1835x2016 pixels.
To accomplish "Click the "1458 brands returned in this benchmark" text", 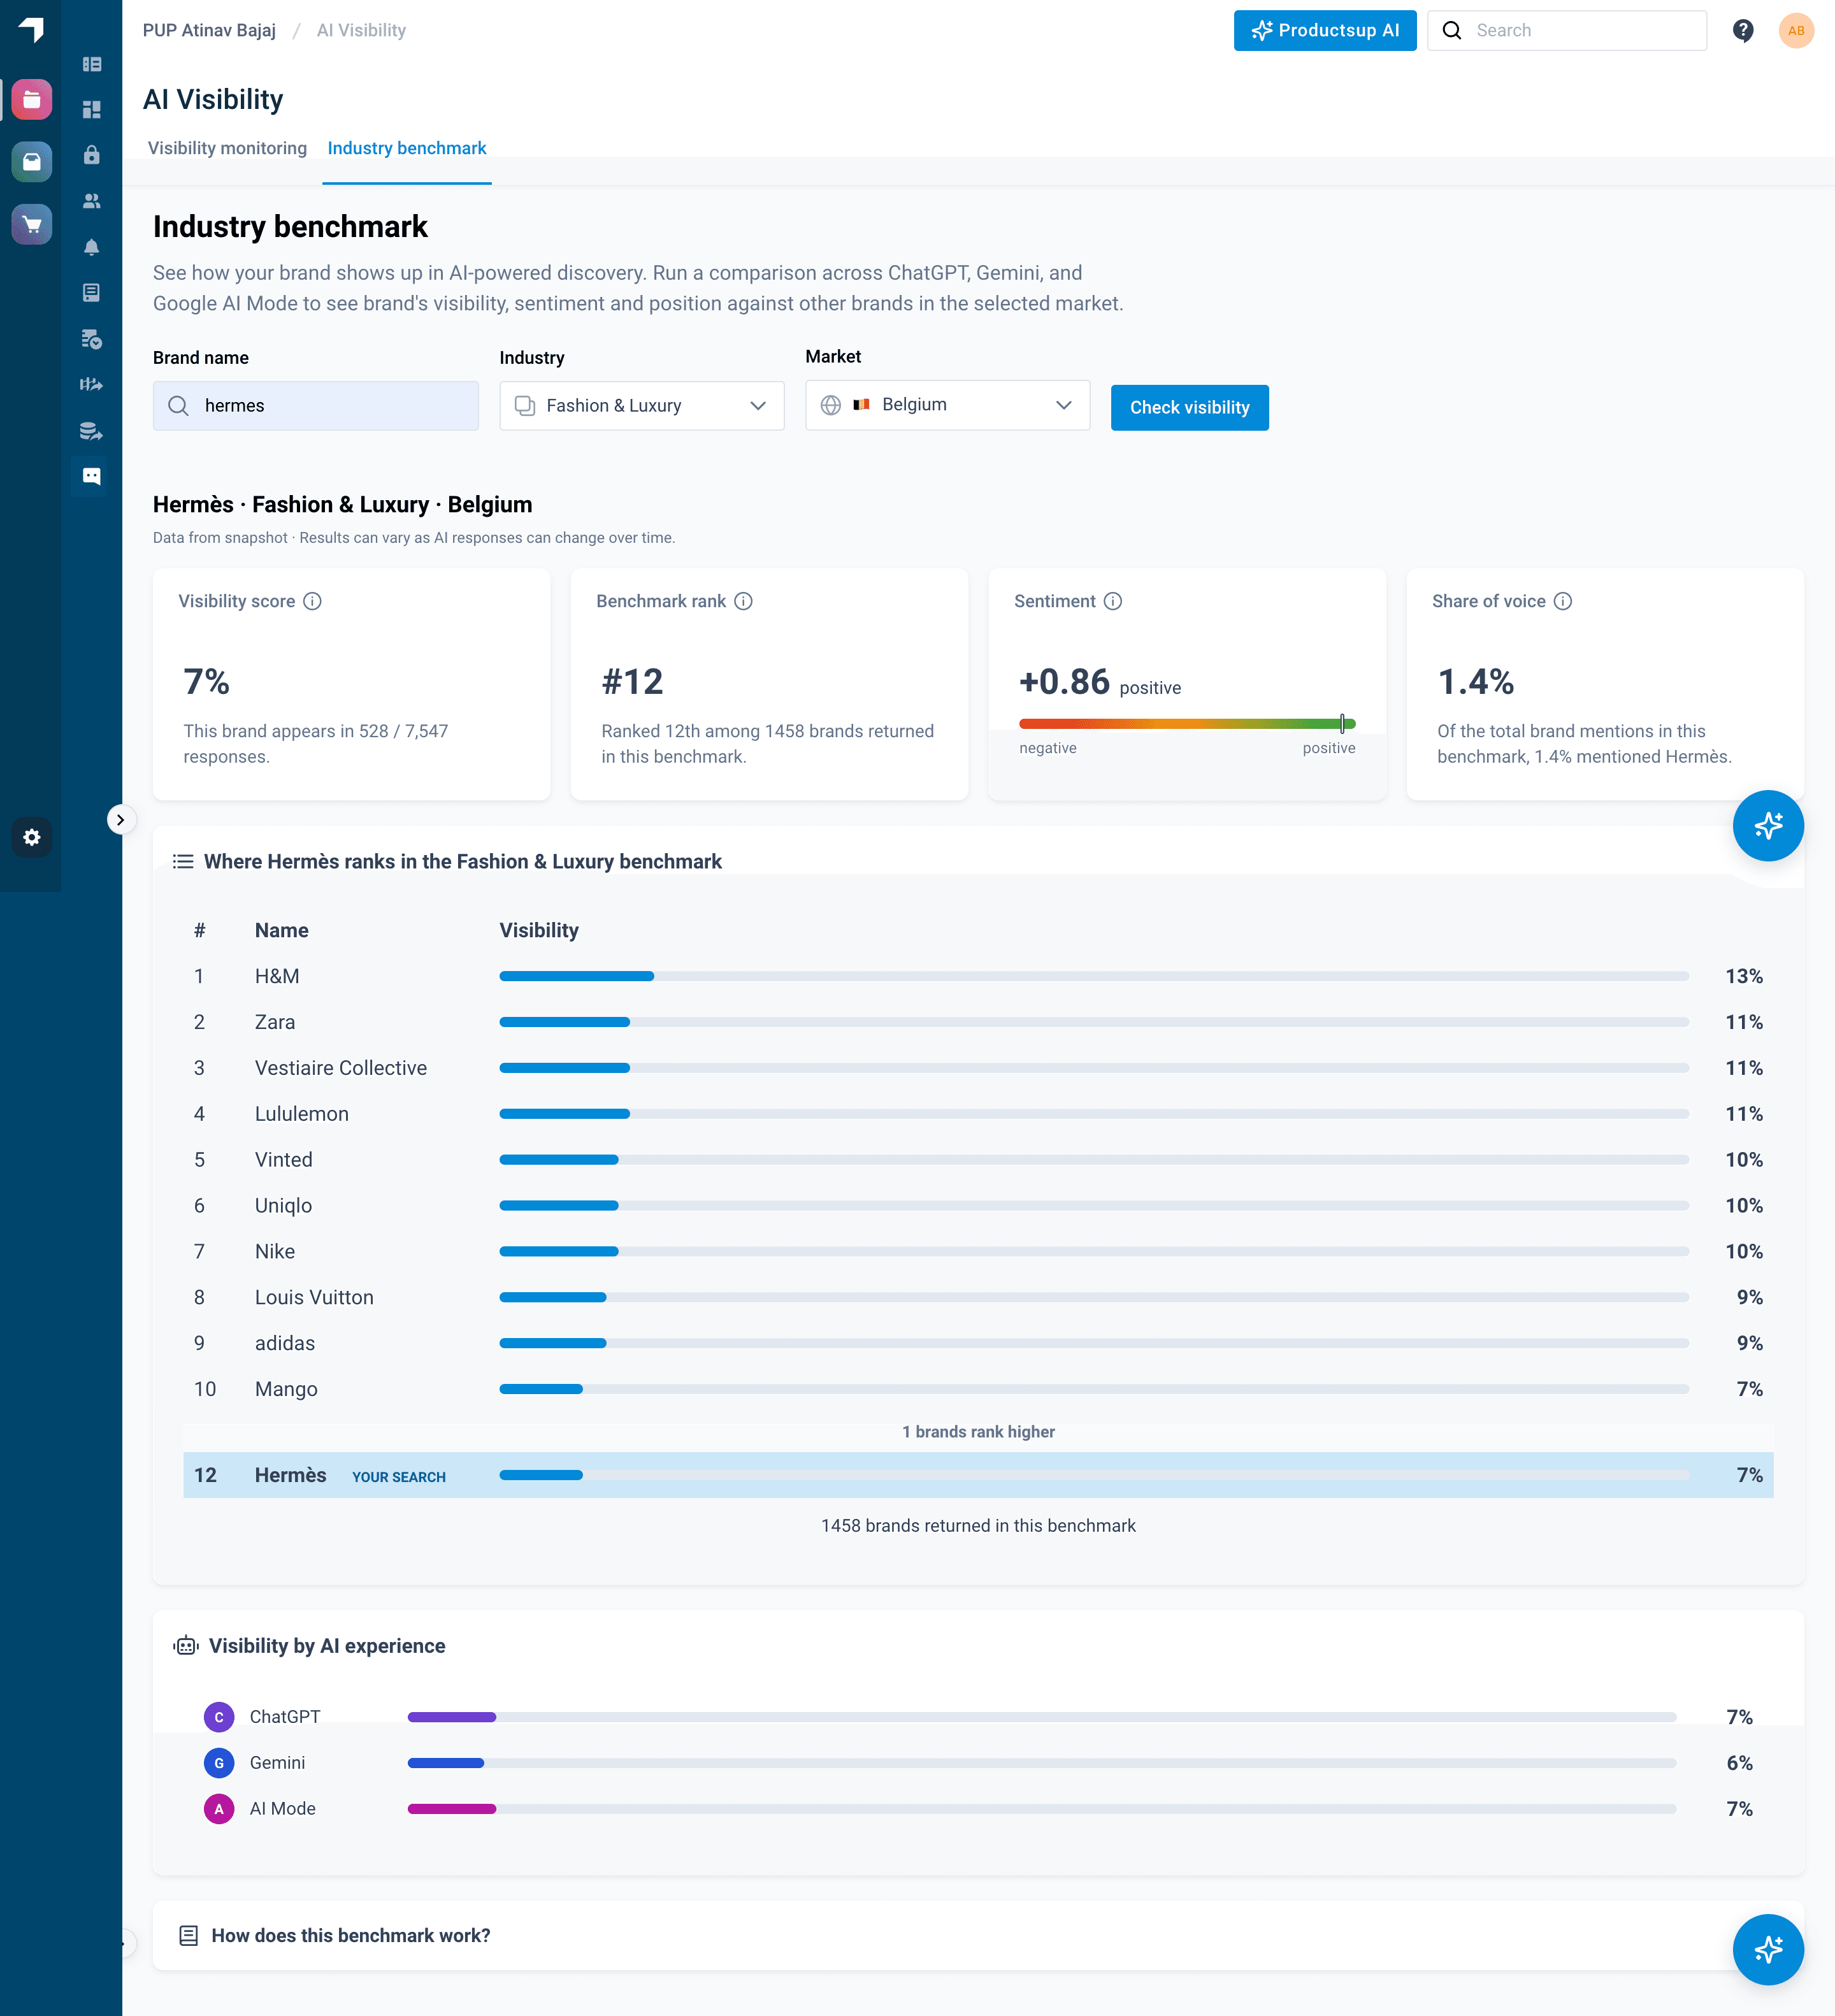I will pyautogui.click(x=978, y=1526).
